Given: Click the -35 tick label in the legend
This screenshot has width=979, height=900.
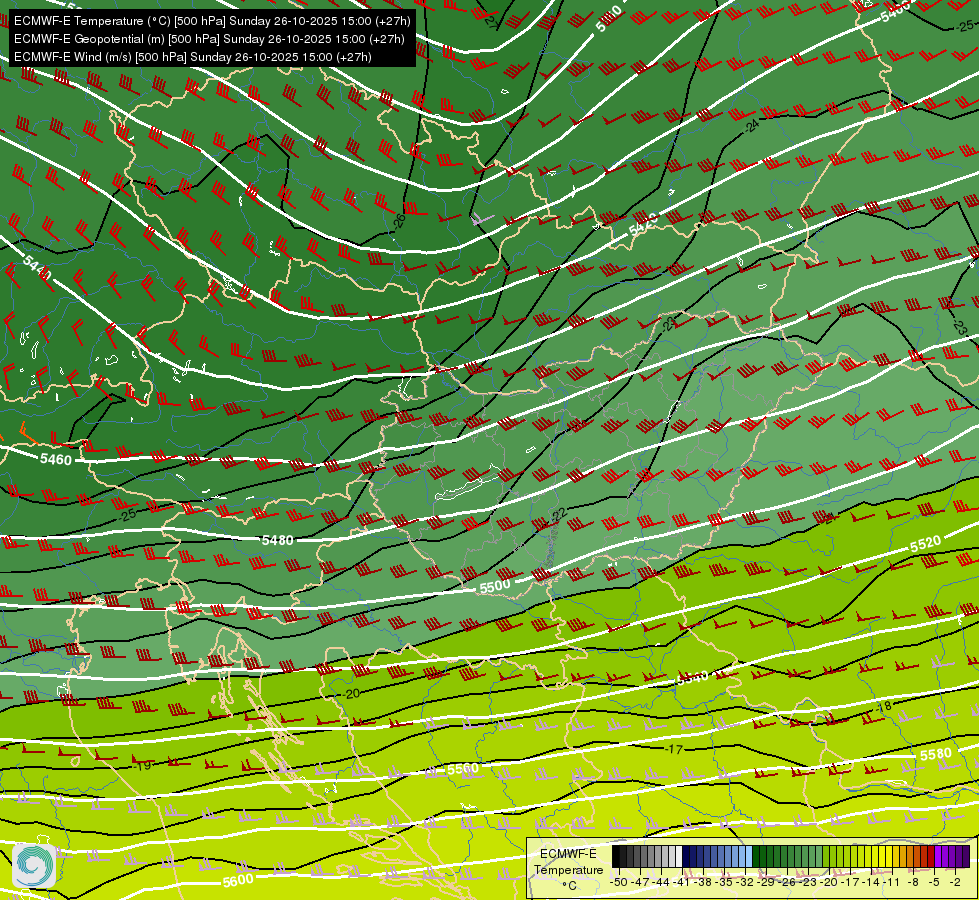Looking at the screenshot, I should pos(724,882).
